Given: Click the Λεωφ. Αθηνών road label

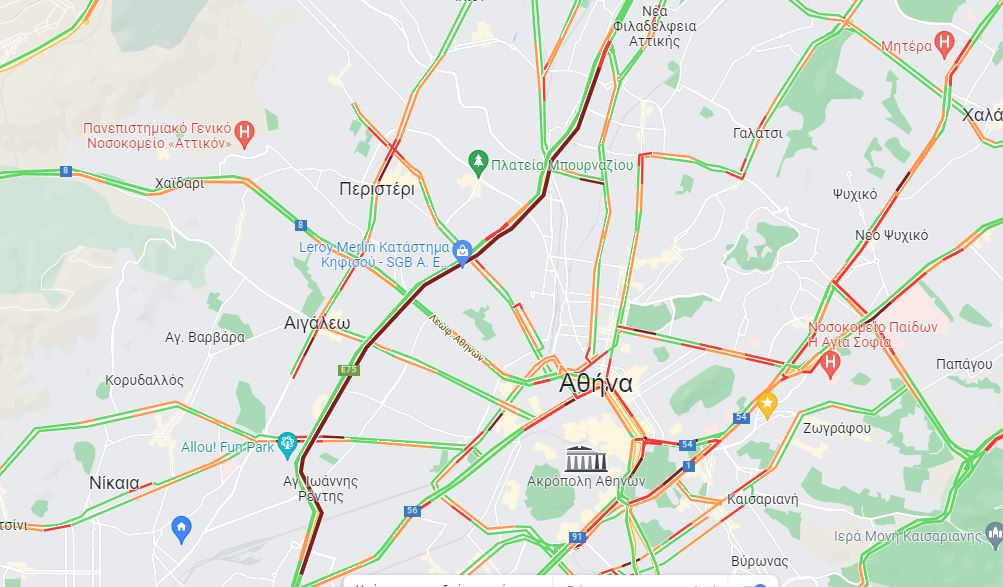Looking at the screenshot, I should pyautogui.click(x=456, y=338).
